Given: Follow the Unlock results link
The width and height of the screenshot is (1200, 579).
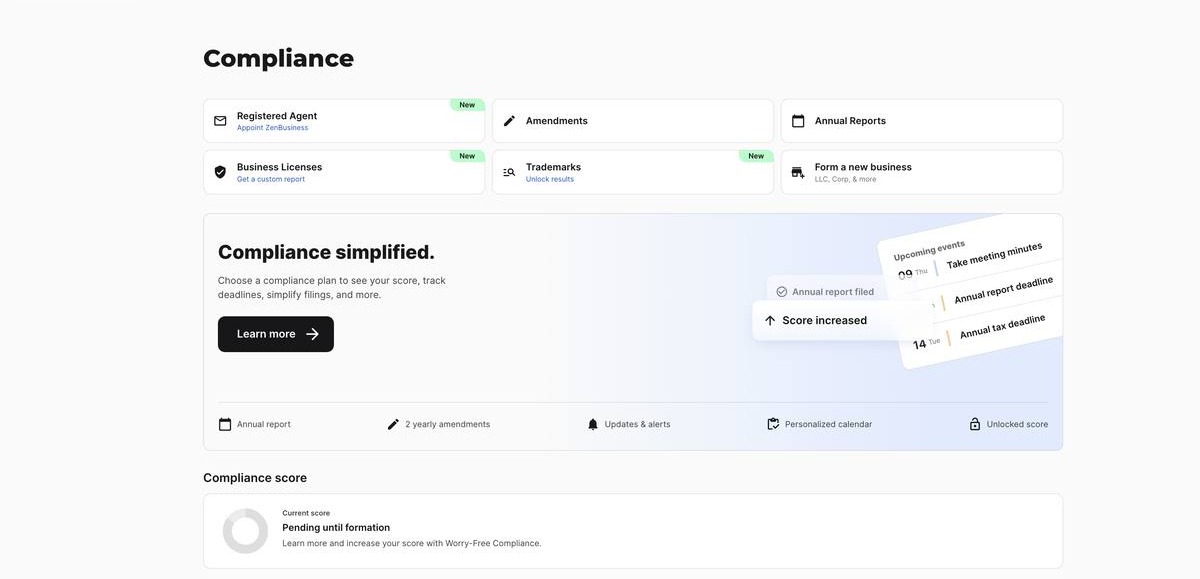Looking at the screenshot, I should pos(550,179).
